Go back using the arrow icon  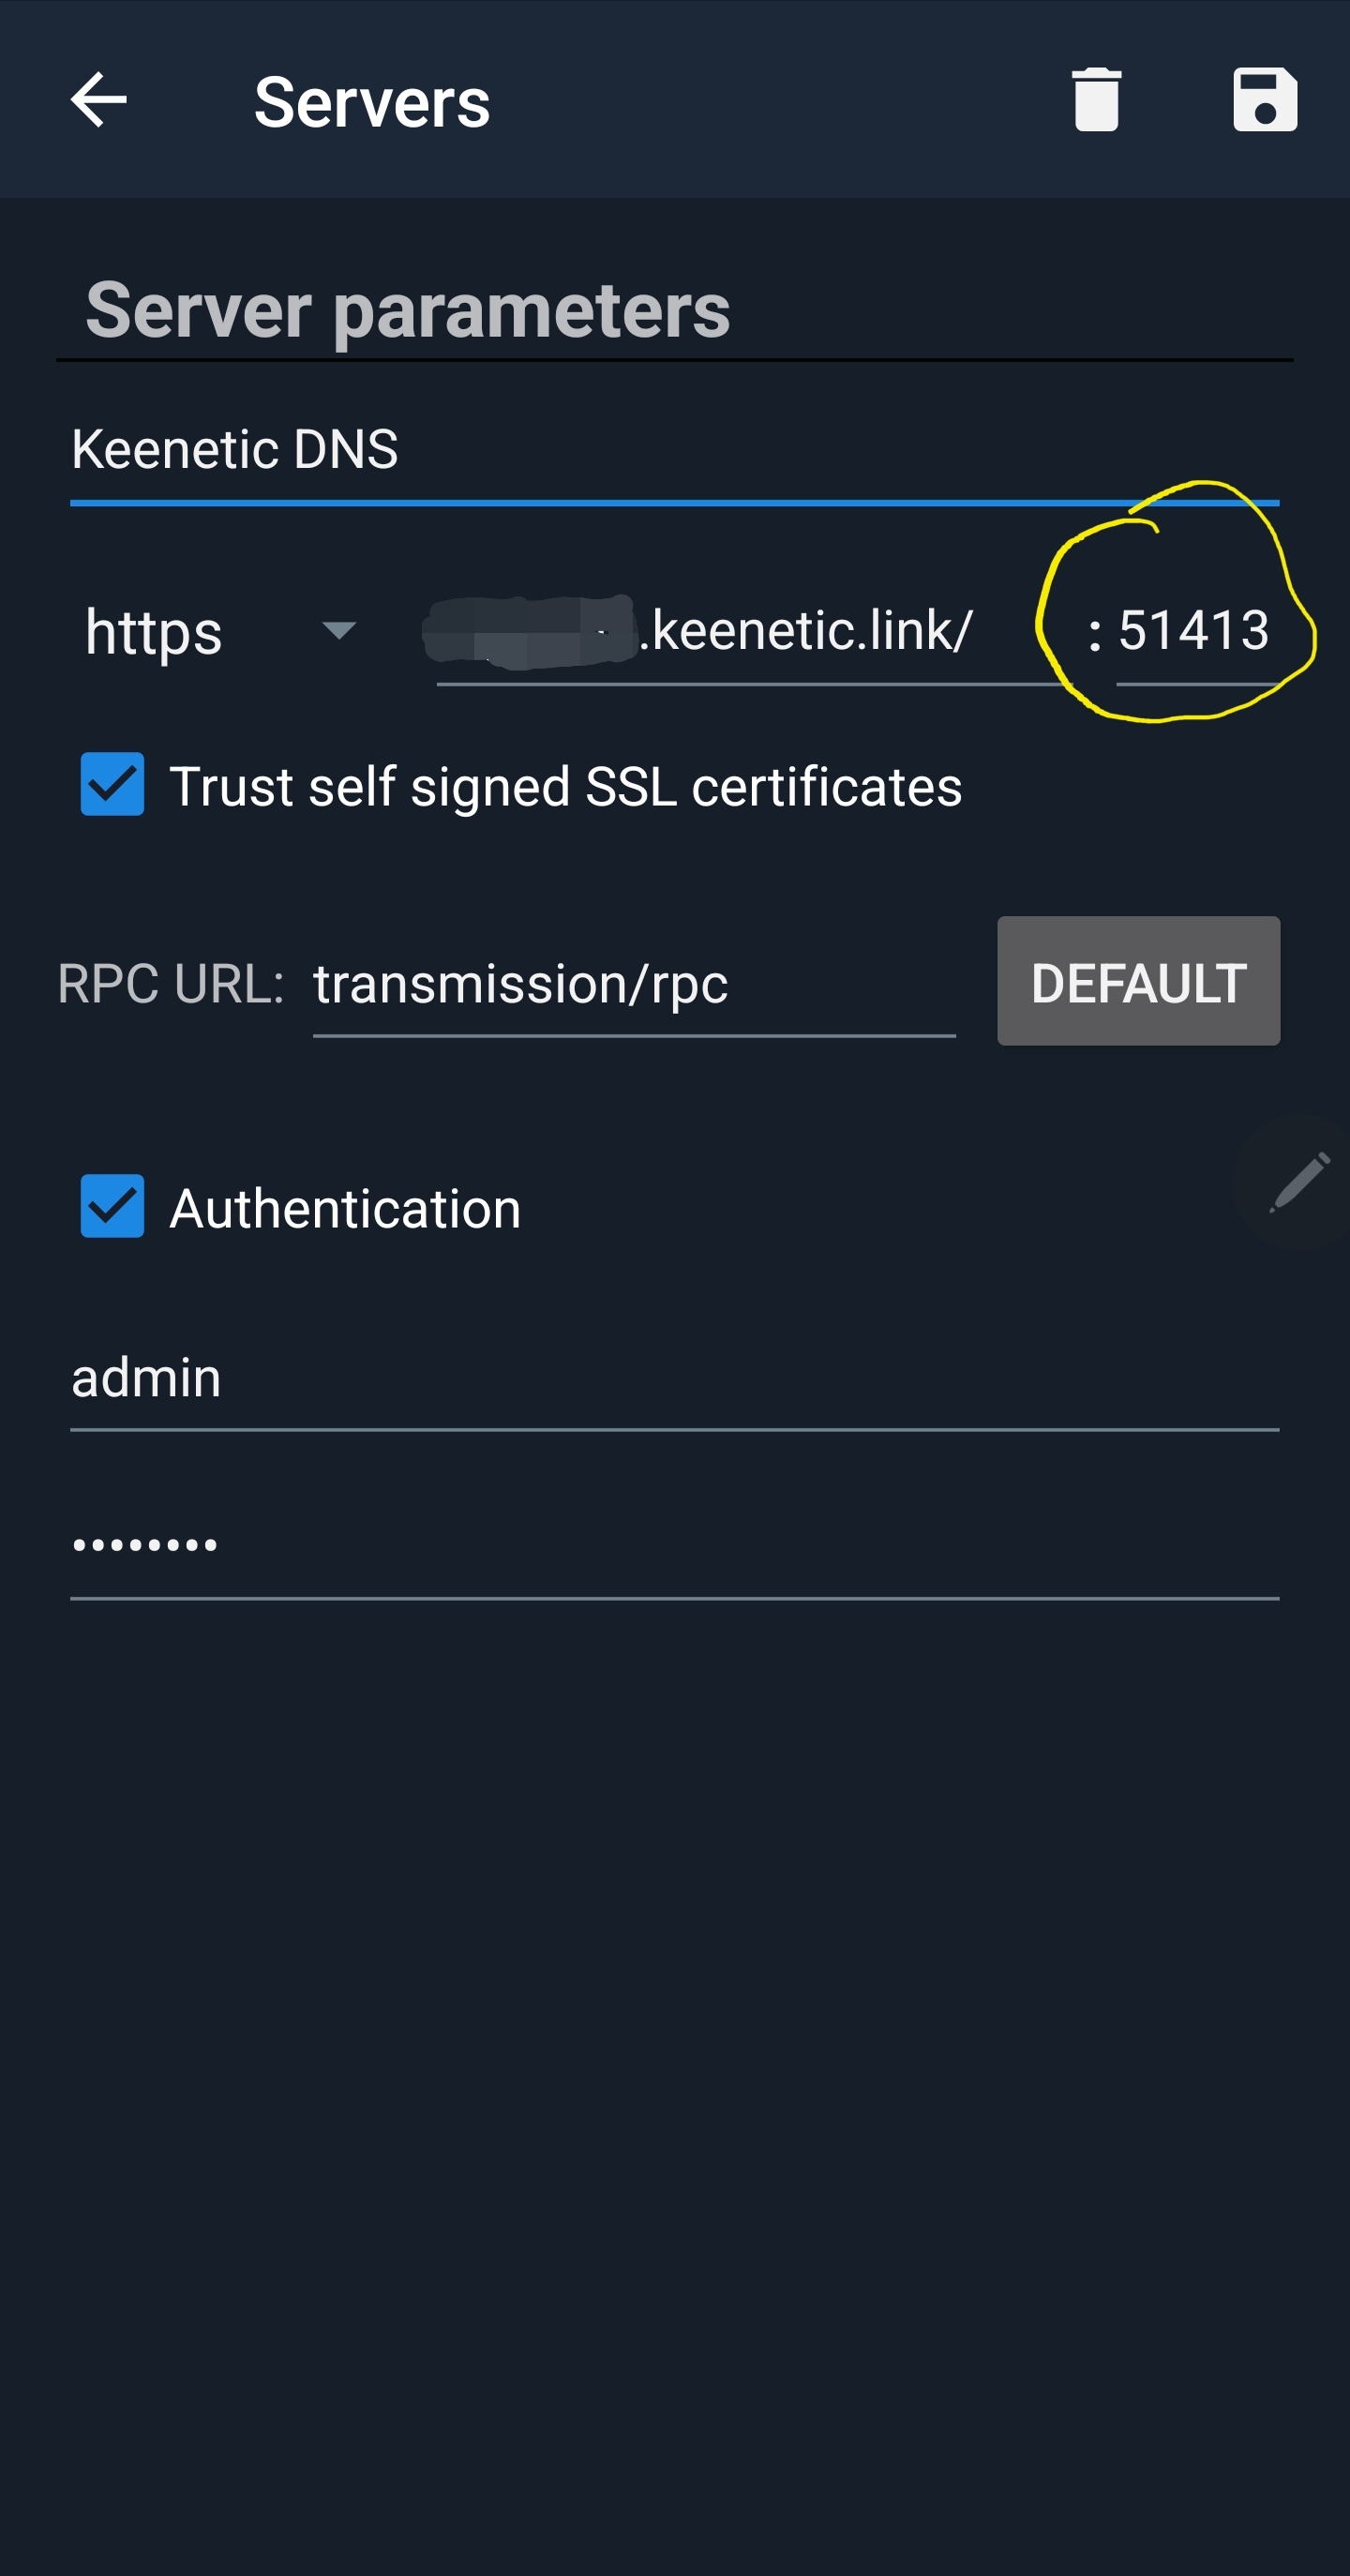[98, 100]
